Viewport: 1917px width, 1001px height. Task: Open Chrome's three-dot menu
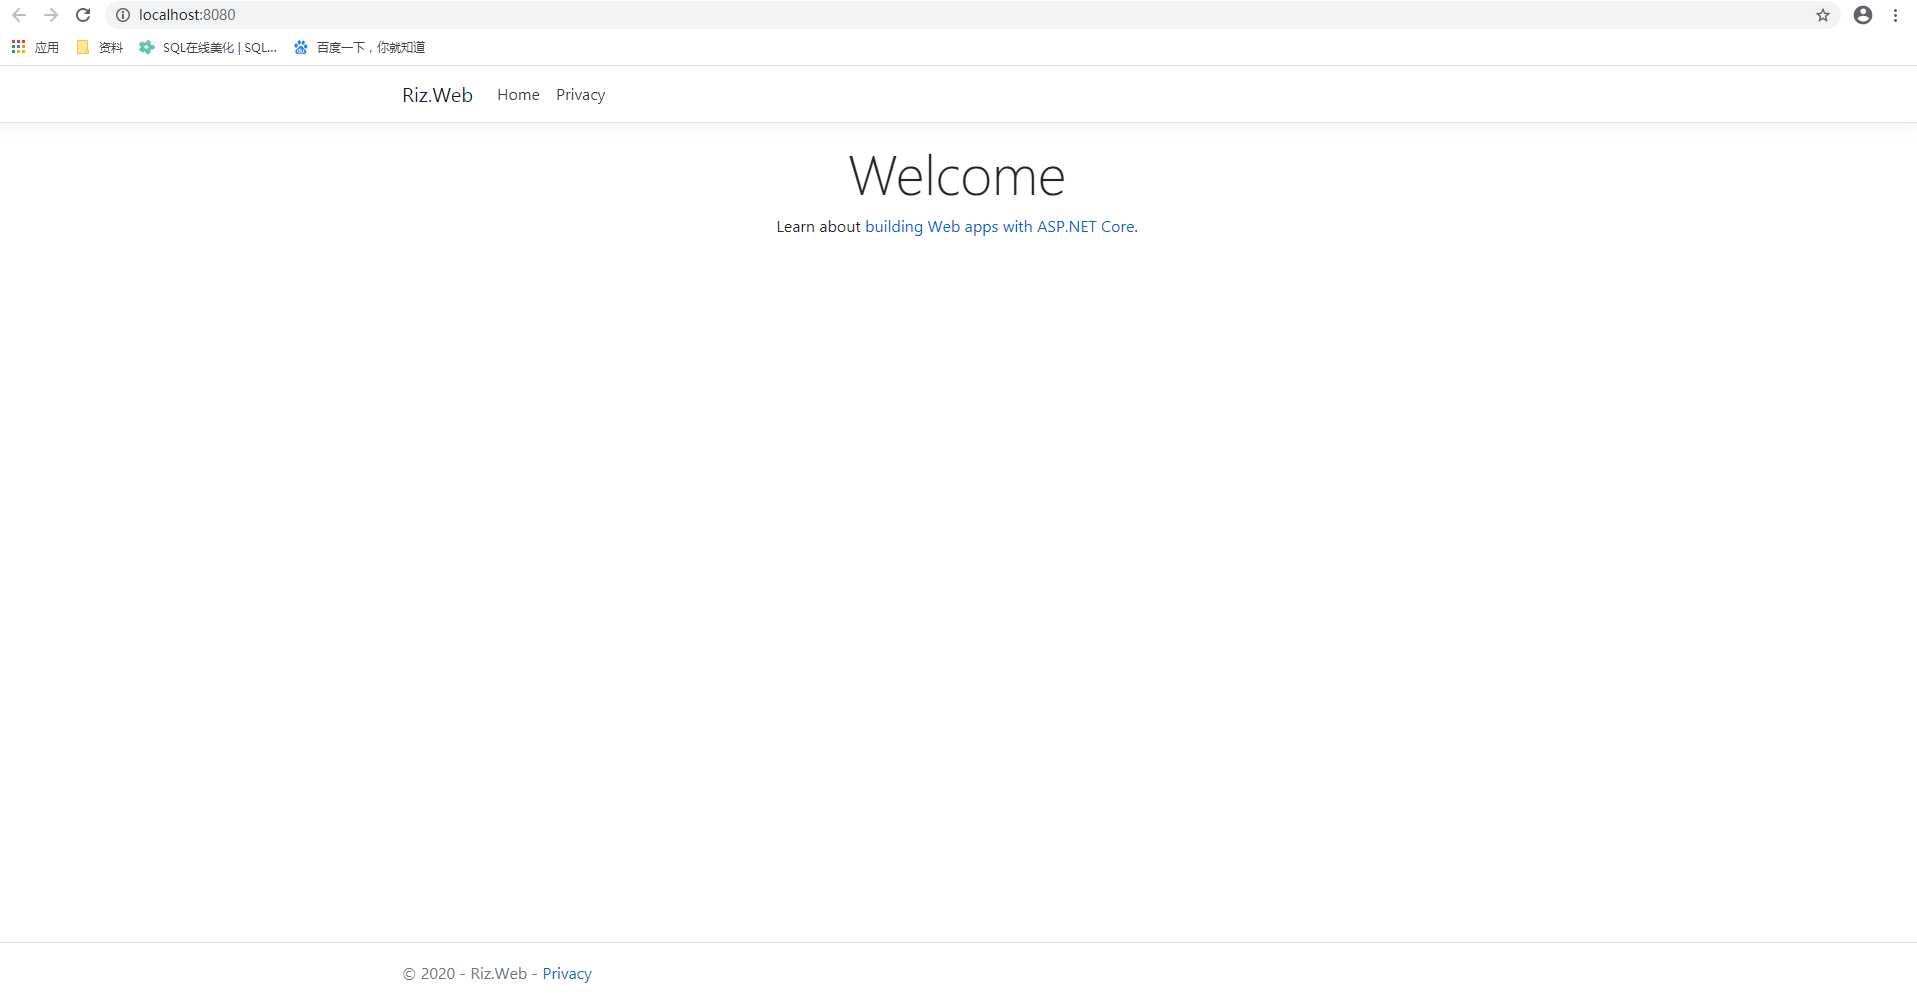1895,15
